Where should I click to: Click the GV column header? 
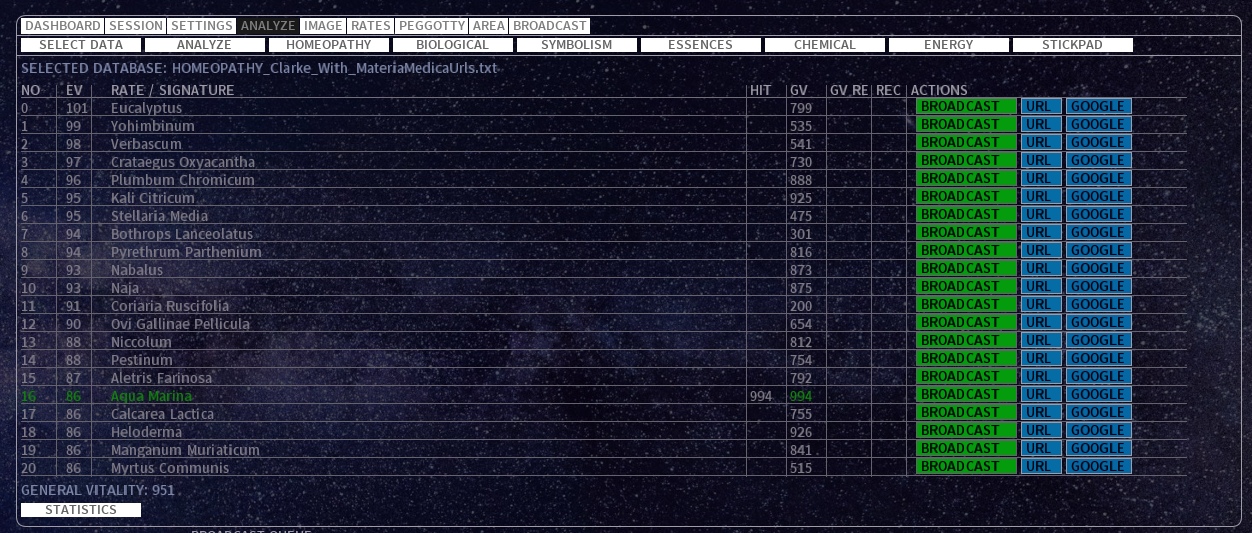coord(798,90)
